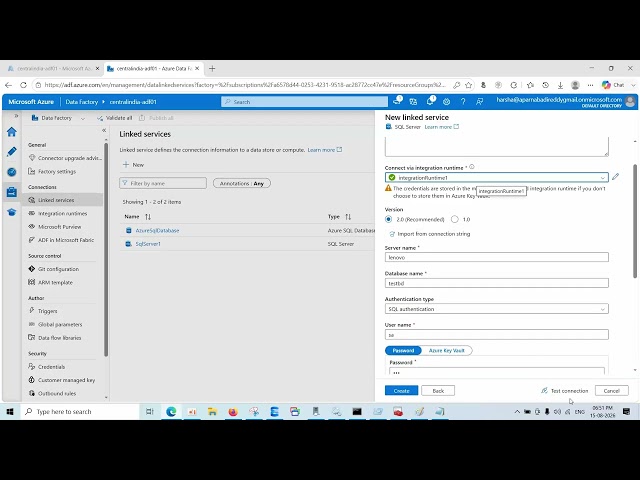The width and height of the screenshot is (640, 480).
Task: Focus the Filter by name box
Action: pos(163,183)
